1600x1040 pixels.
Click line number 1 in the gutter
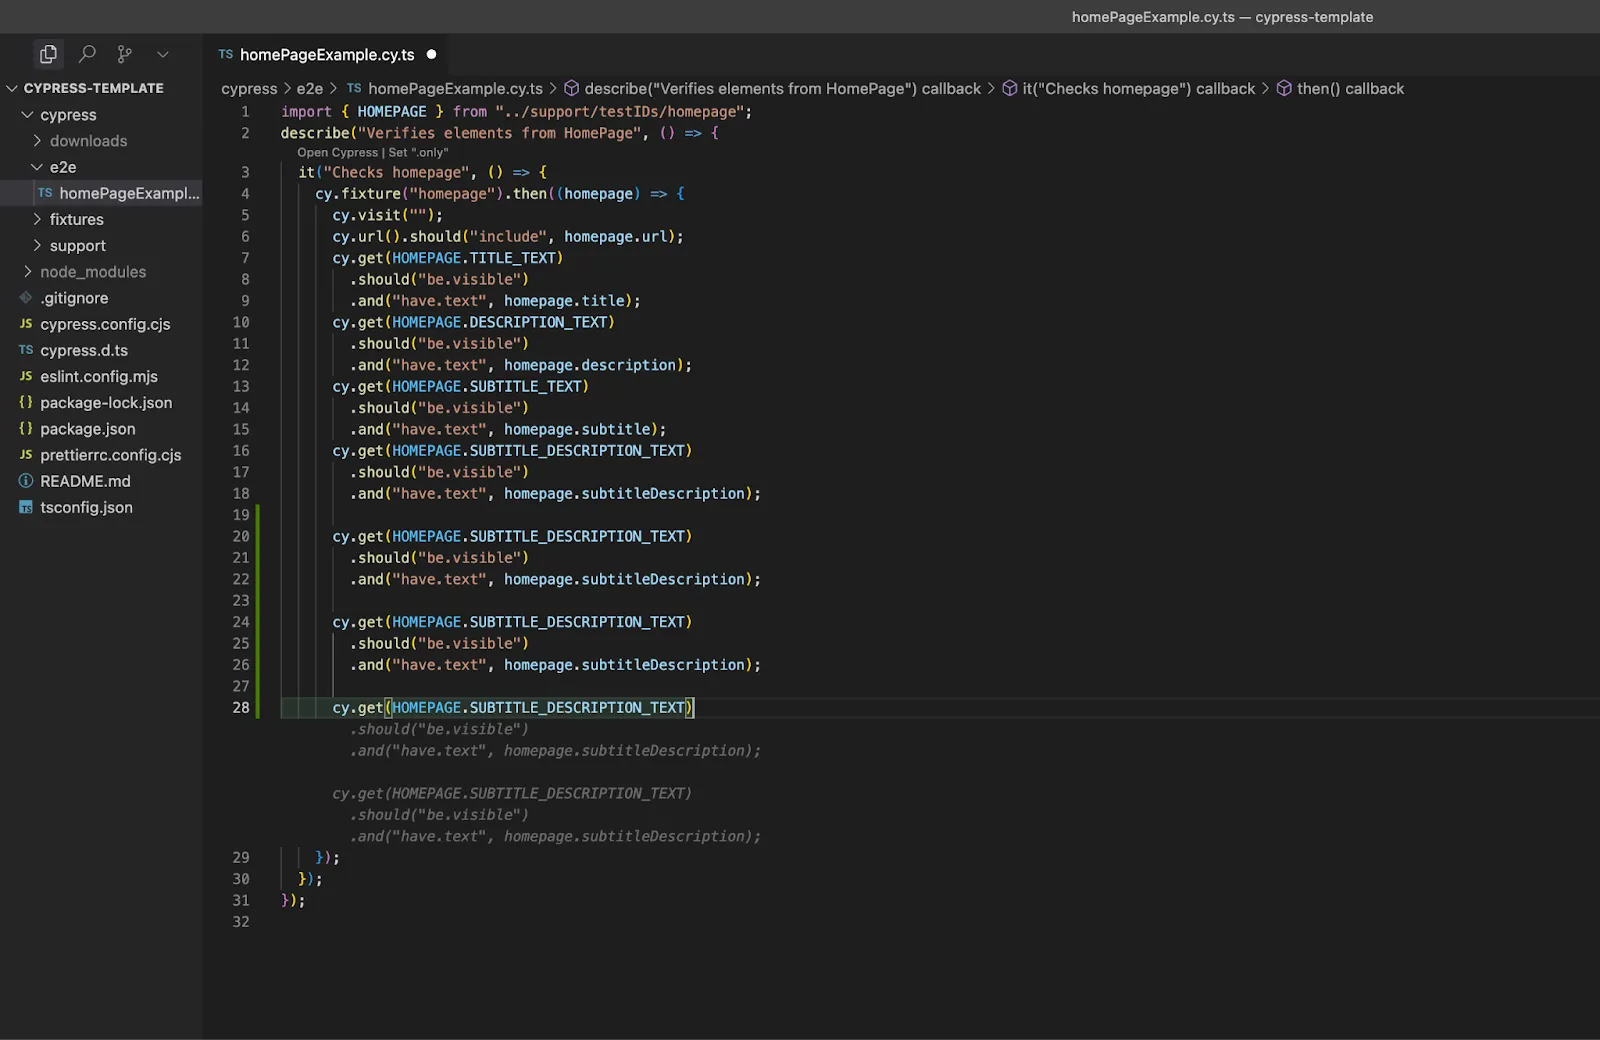pos(245,112)
